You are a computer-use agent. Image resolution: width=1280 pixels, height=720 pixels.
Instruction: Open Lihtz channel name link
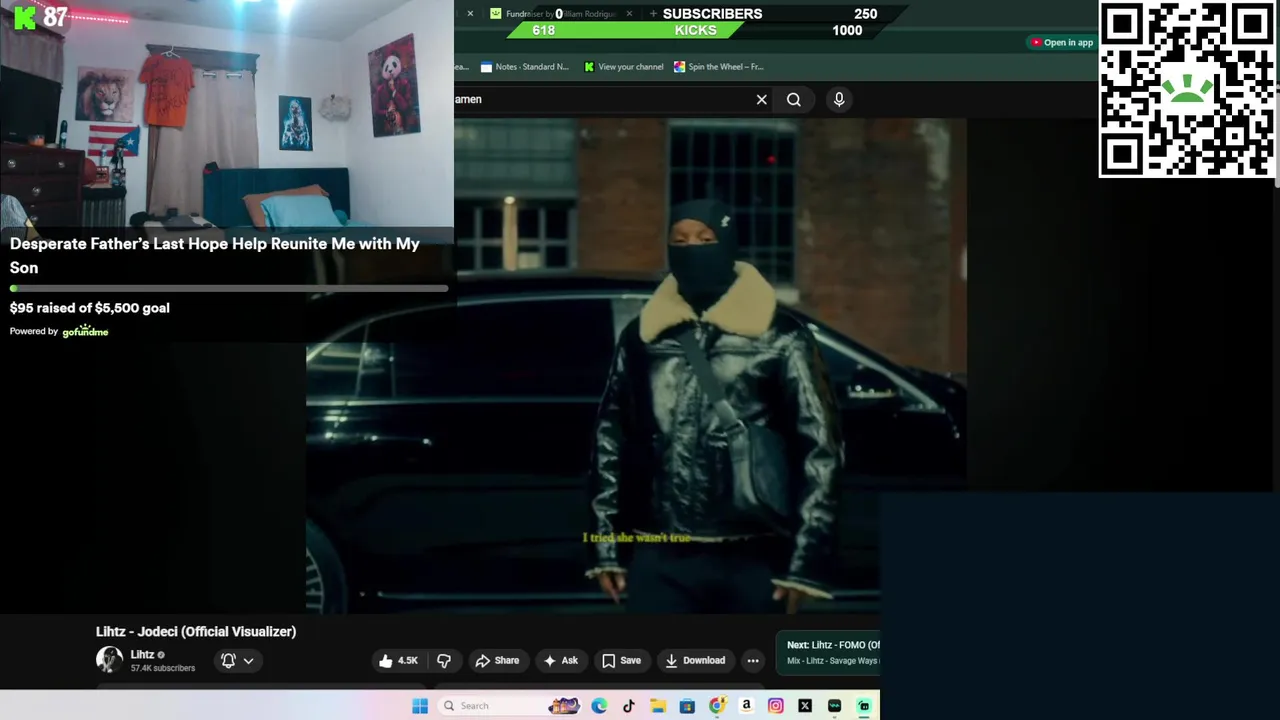(142, 655)
